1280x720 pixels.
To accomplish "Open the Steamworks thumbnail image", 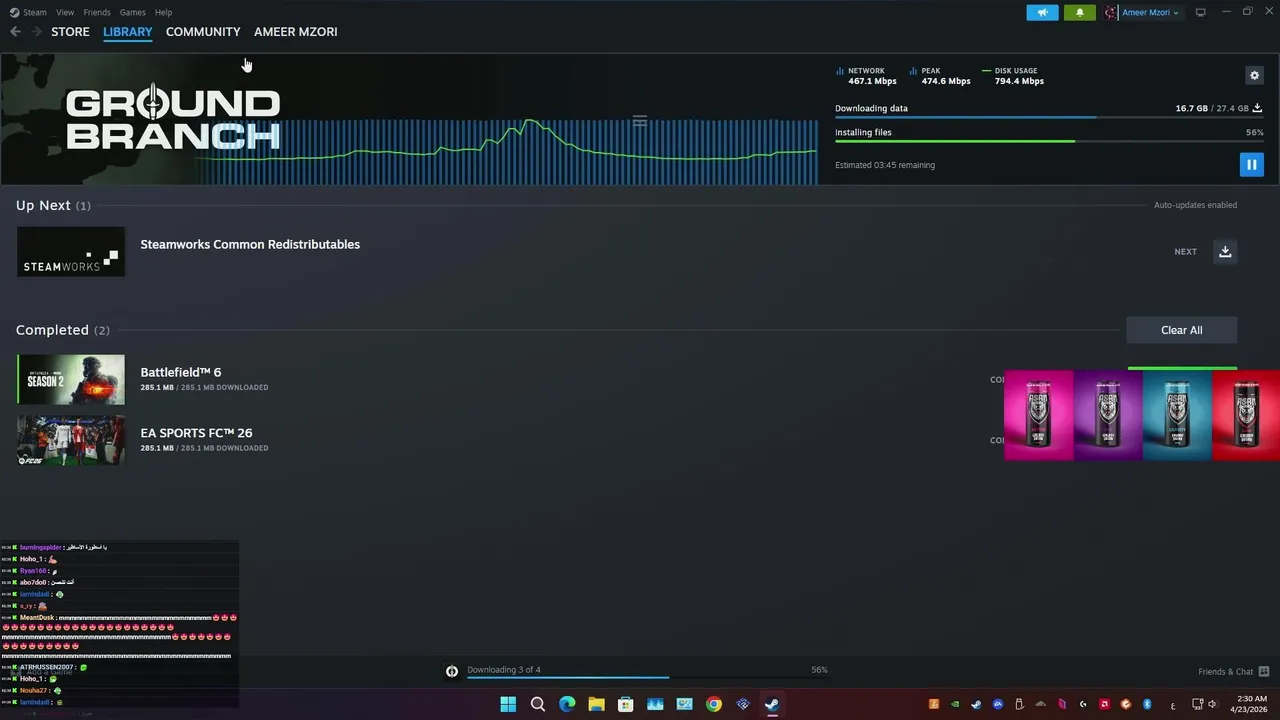I will point(71,251).
